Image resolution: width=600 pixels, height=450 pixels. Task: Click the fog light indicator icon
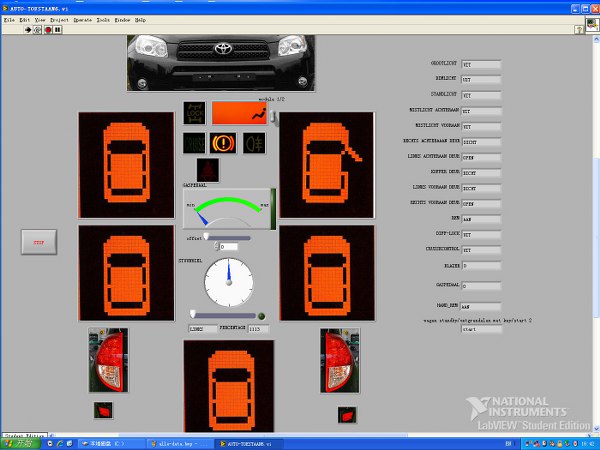point(254,143)
